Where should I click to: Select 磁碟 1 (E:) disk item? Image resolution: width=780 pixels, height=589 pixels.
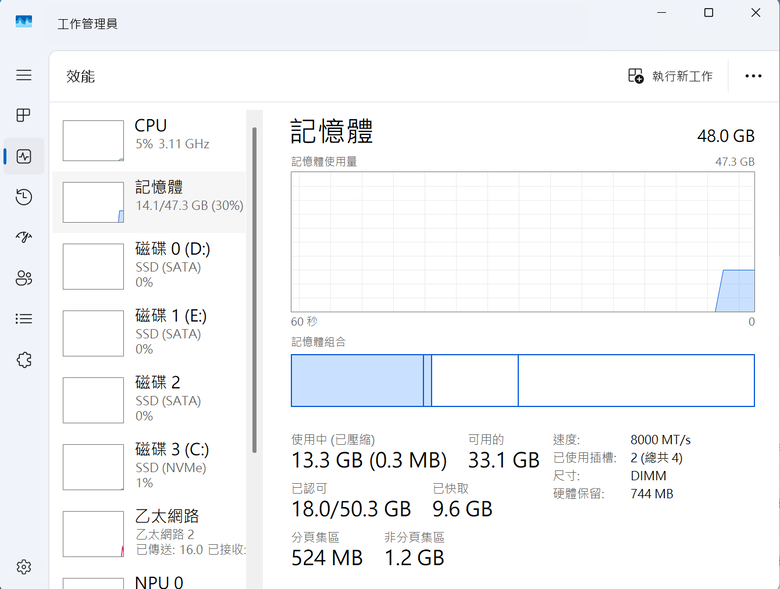point(149,333)
